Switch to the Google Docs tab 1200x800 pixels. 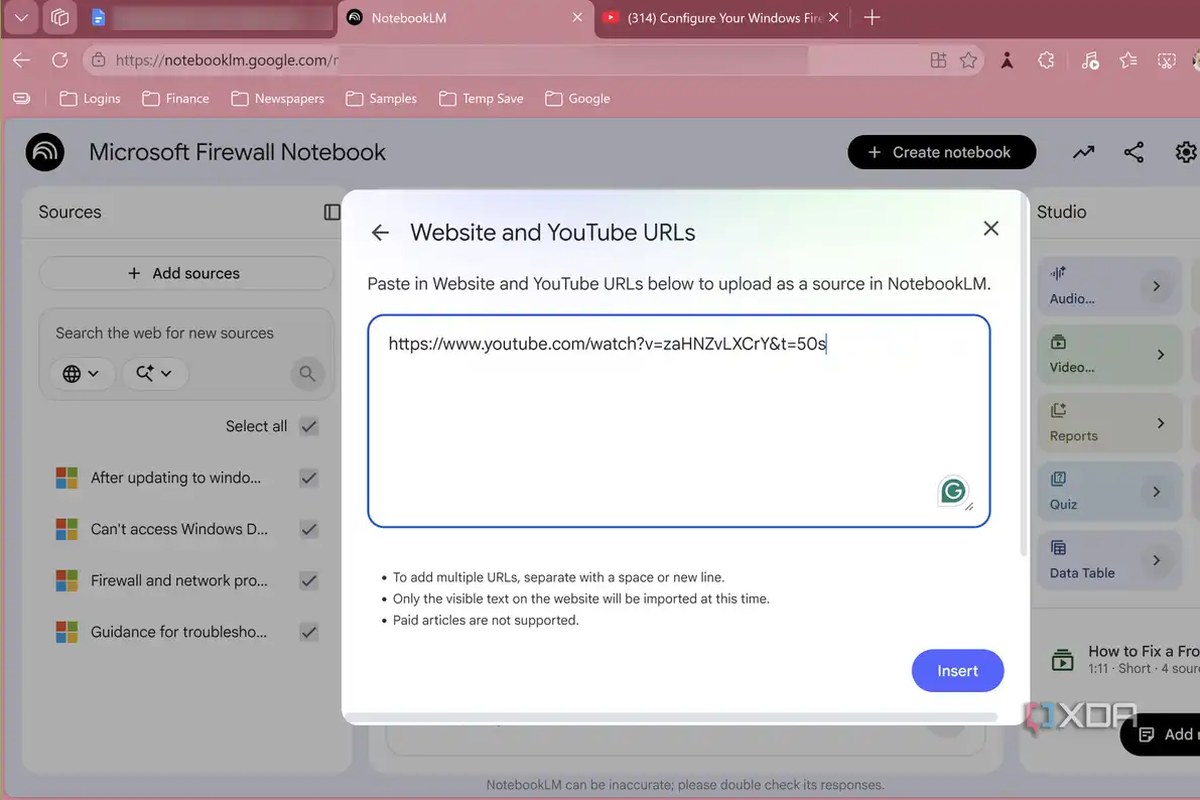pos(210,18)
